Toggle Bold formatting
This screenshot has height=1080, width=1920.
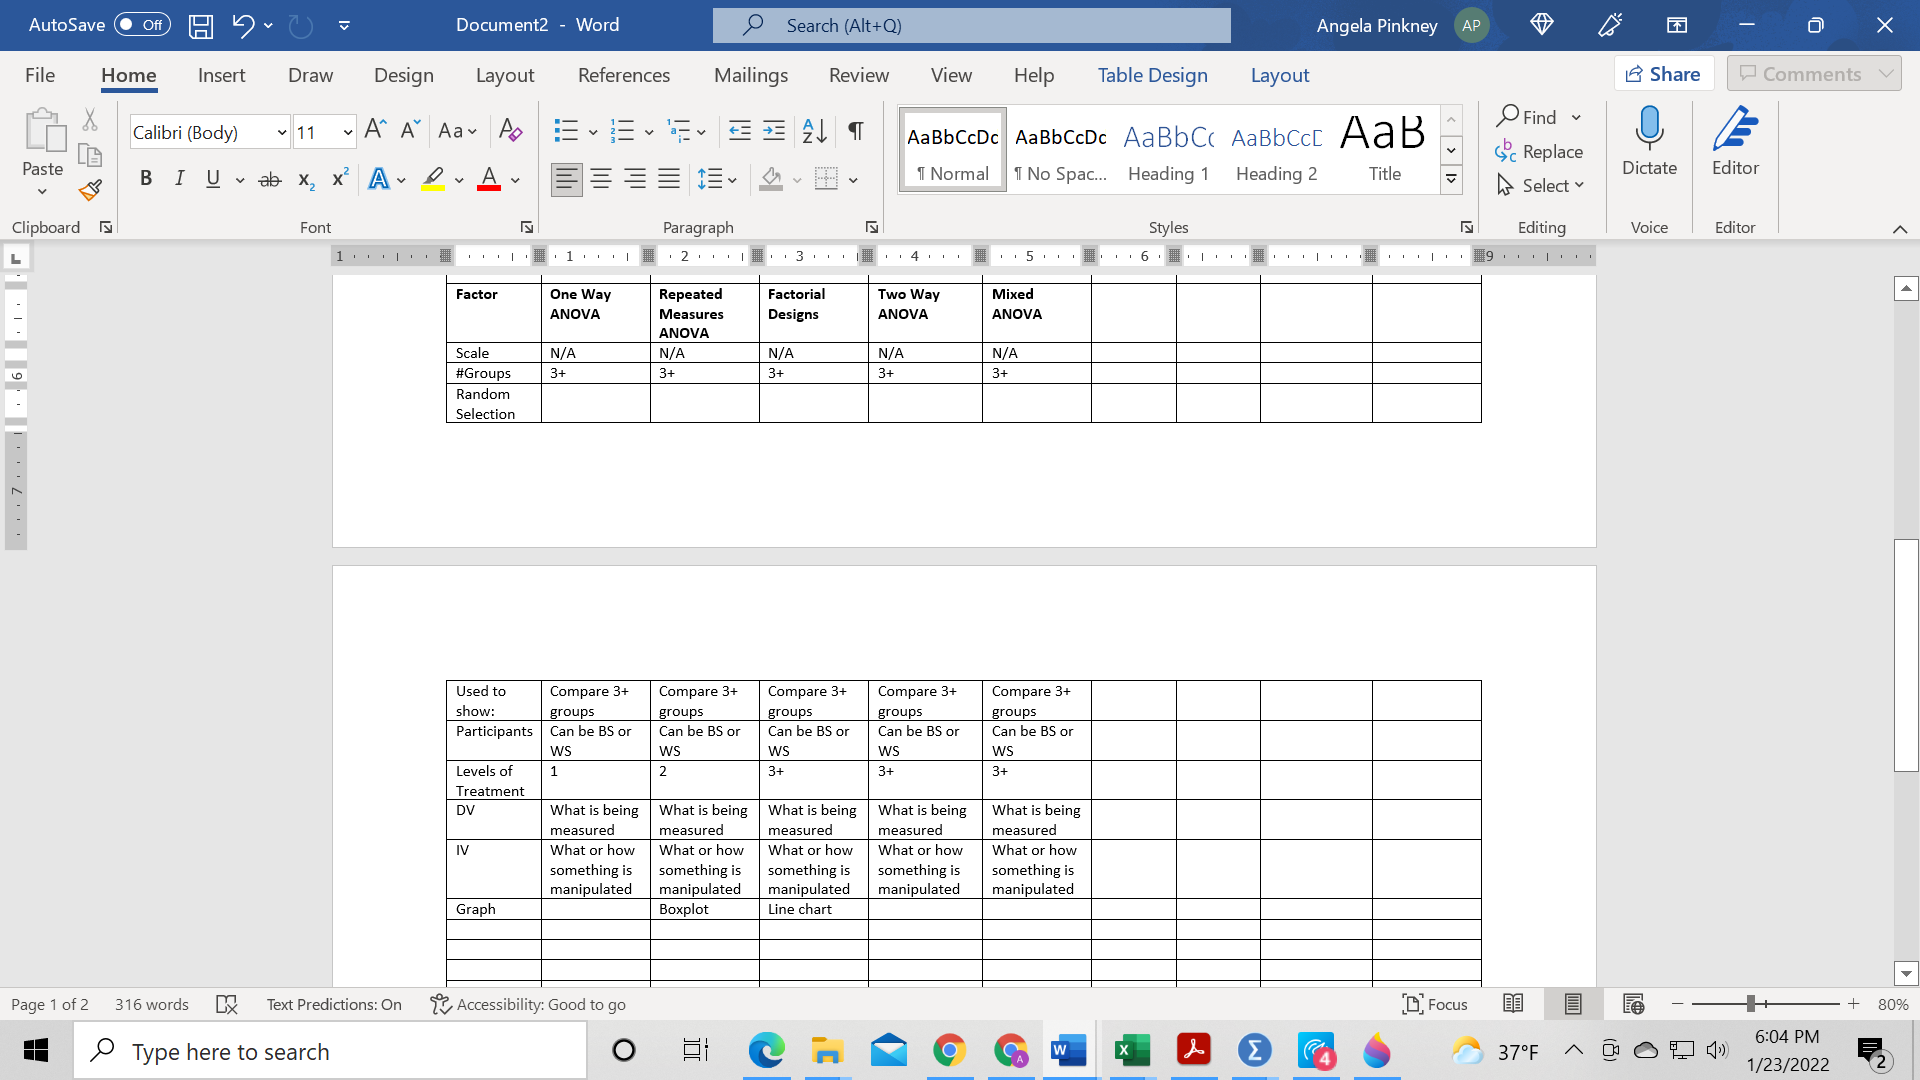coord(146,179)
